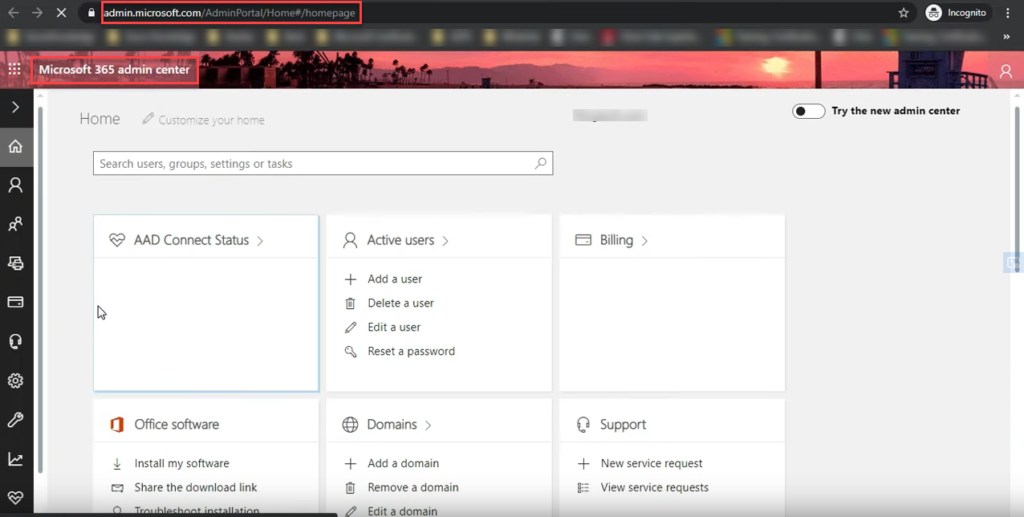
Task: Open the app launcher waffle icon
Action: (x=14, y=69)
